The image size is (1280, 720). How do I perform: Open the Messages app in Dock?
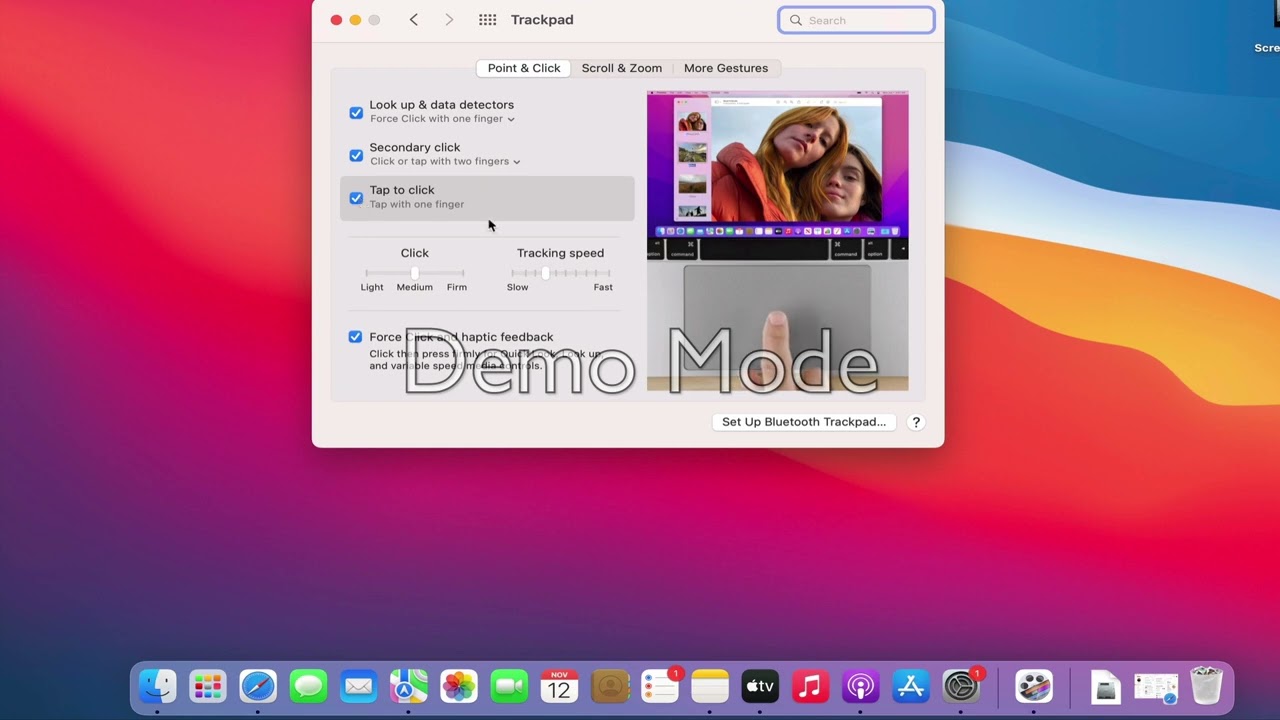(x=308, y=686)
